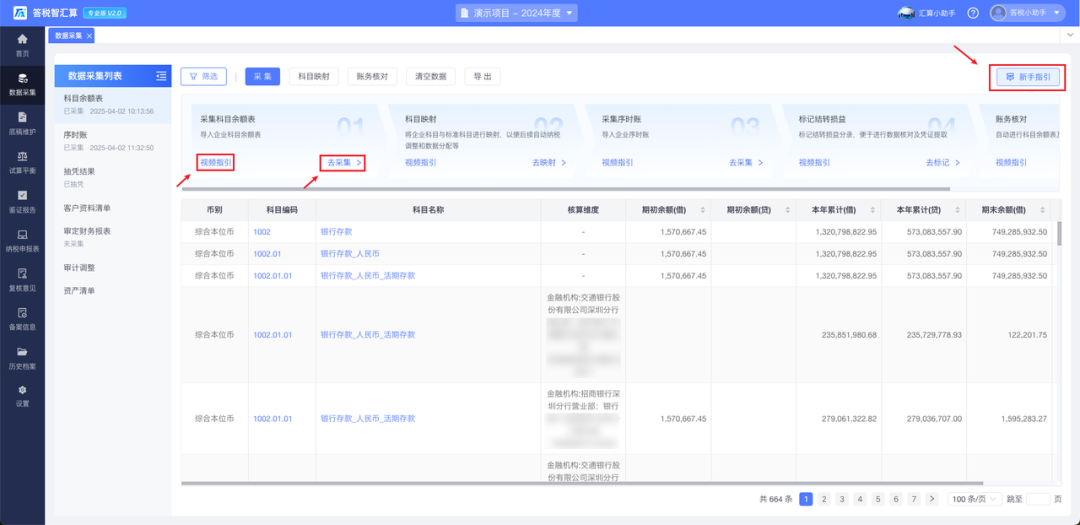
Task: Open the 汇算小助手 robot assistant
Action: pyautogui.click(x=926, y=13)
